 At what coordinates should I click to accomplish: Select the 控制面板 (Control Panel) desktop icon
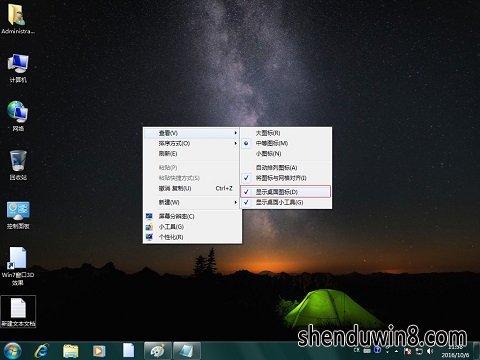(x=18, y=215)
